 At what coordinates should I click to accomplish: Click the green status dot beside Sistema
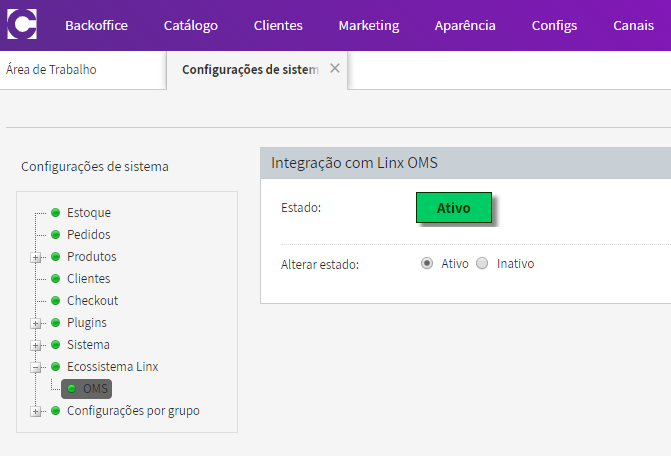[55, 344]
